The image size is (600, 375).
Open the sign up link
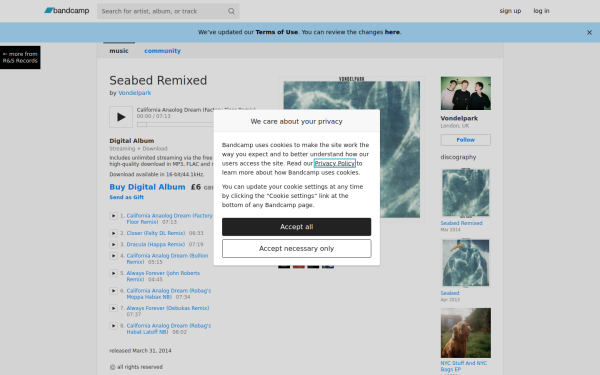click(510, 11)
